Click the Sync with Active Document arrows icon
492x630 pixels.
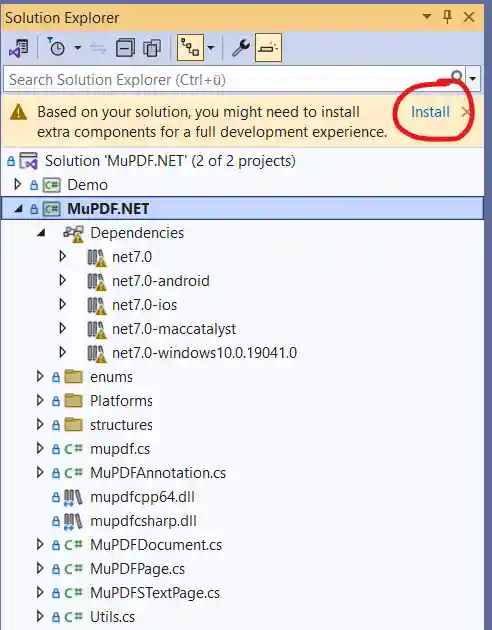(98, 49)
